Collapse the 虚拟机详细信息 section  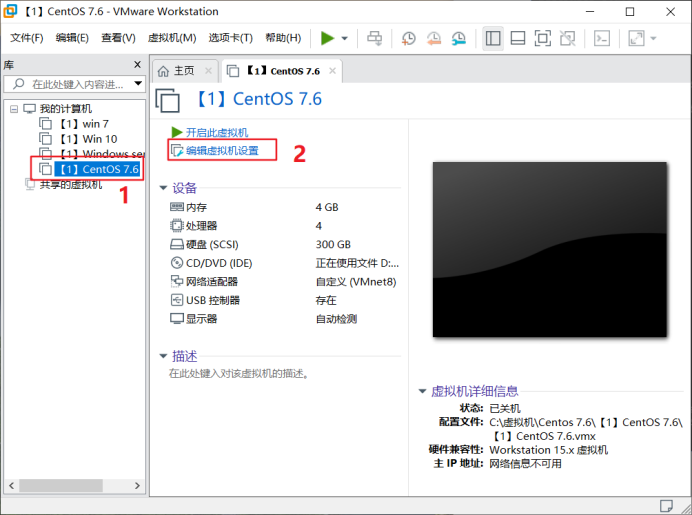[x=422, y=391]
